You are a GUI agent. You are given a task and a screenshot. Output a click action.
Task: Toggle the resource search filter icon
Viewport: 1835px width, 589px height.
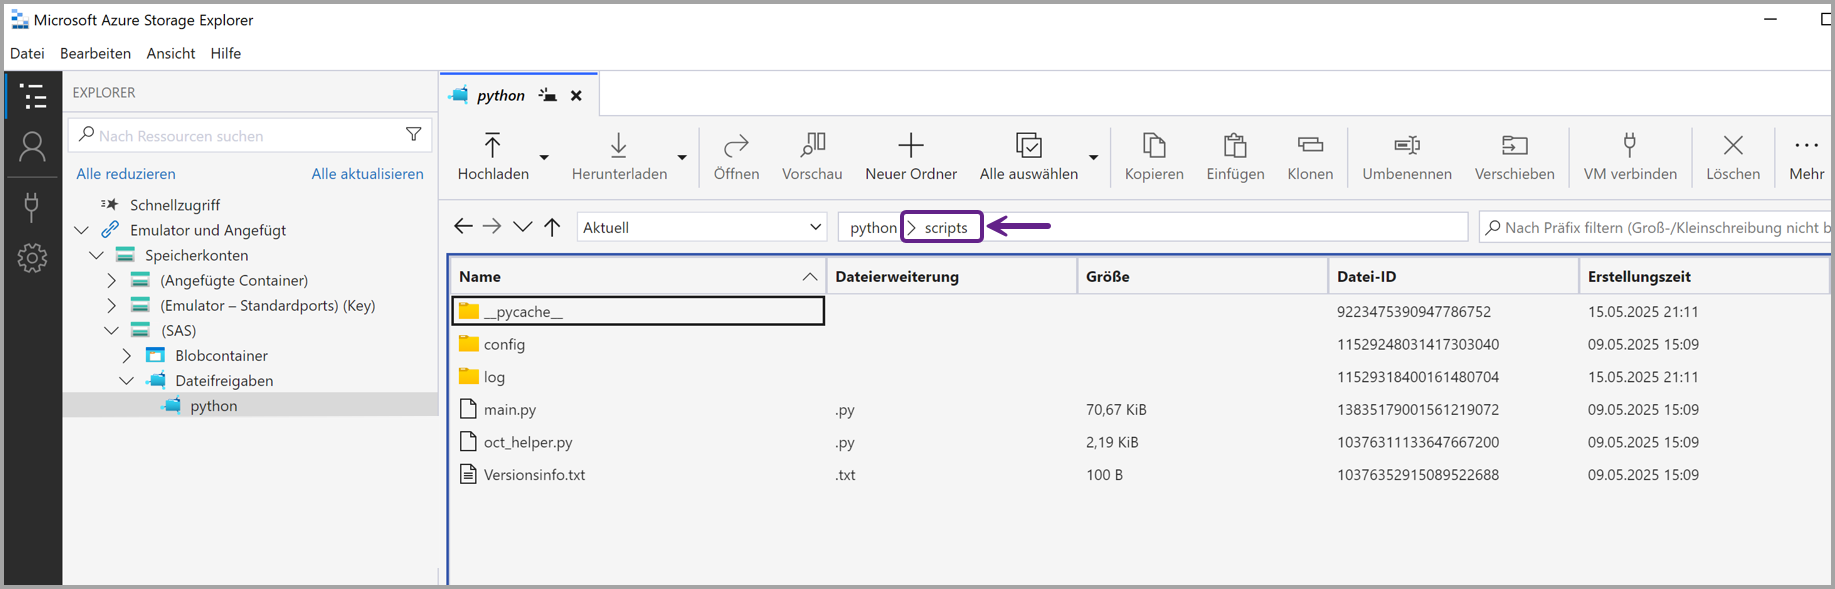[413, 135]
